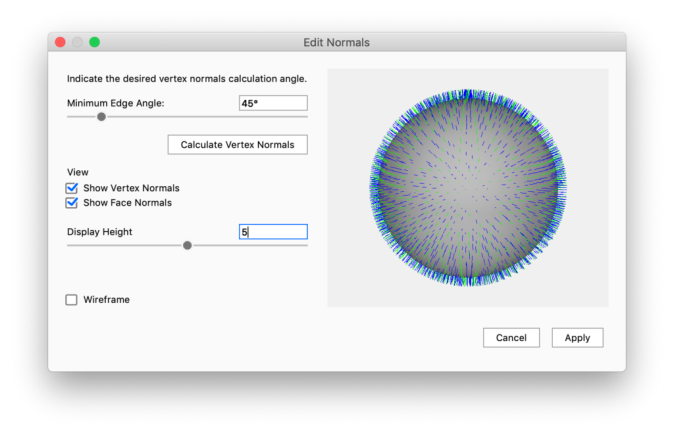The width and height of the screenshot is (674, 435).
Task: Click the Calculate Vertex Normals button
Action: 237,145
